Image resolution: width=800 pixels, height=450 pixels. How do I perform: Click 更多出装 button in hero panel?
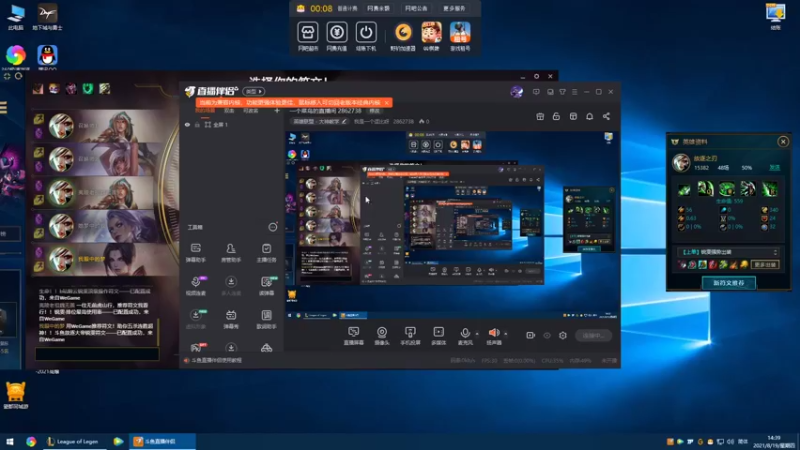point(765,264)
